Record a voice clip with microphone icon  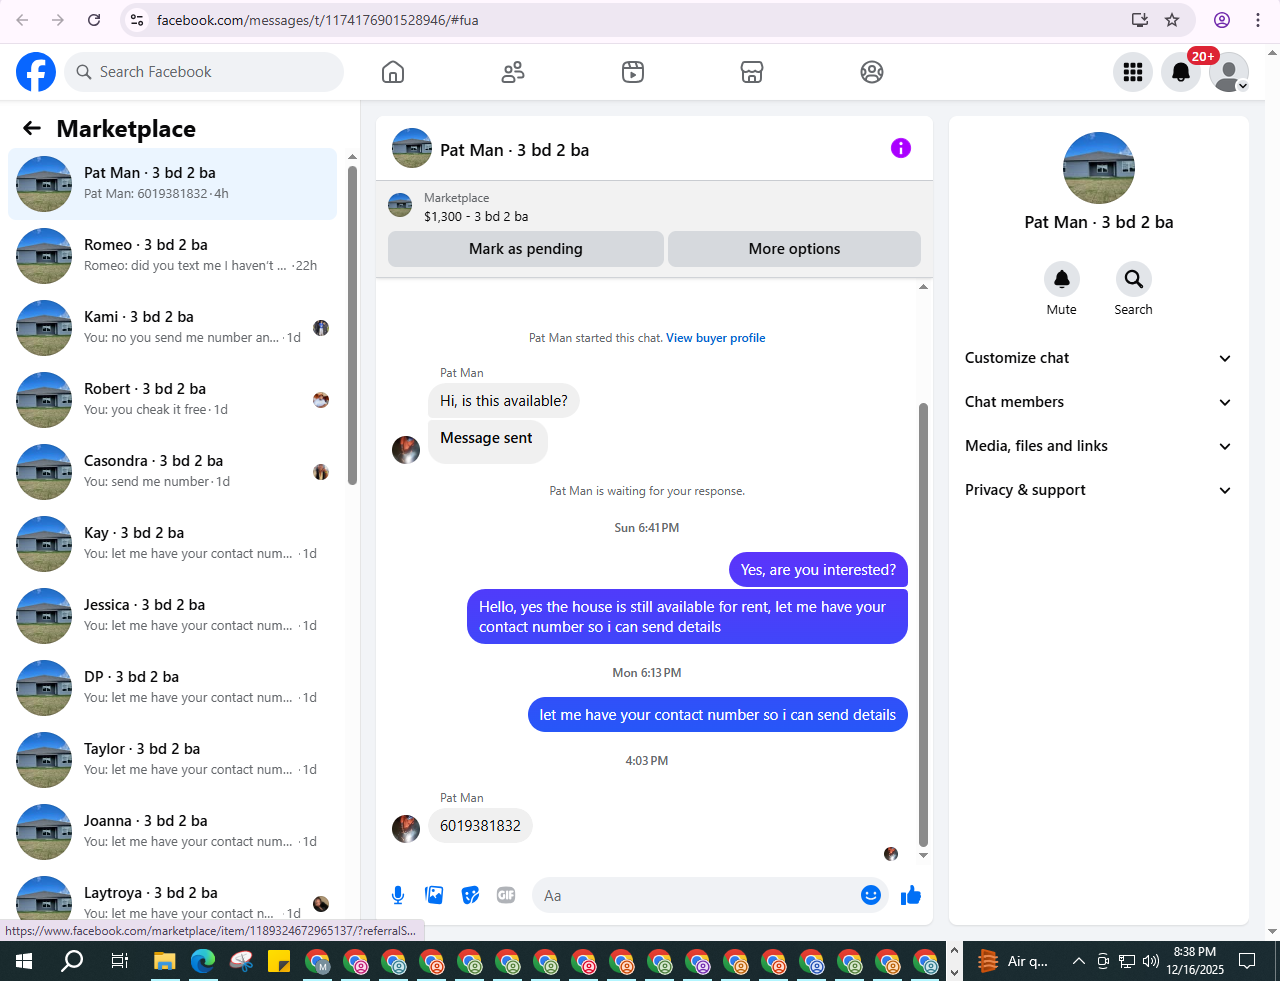tap(398, 895)
